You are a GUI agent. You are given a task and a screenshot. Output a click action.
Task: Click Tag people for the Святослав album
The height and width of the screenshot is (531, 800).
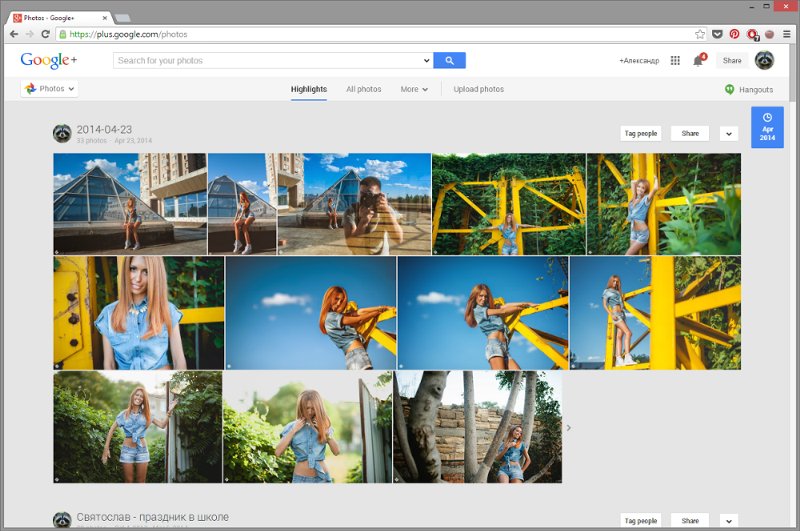pos(641,521)
